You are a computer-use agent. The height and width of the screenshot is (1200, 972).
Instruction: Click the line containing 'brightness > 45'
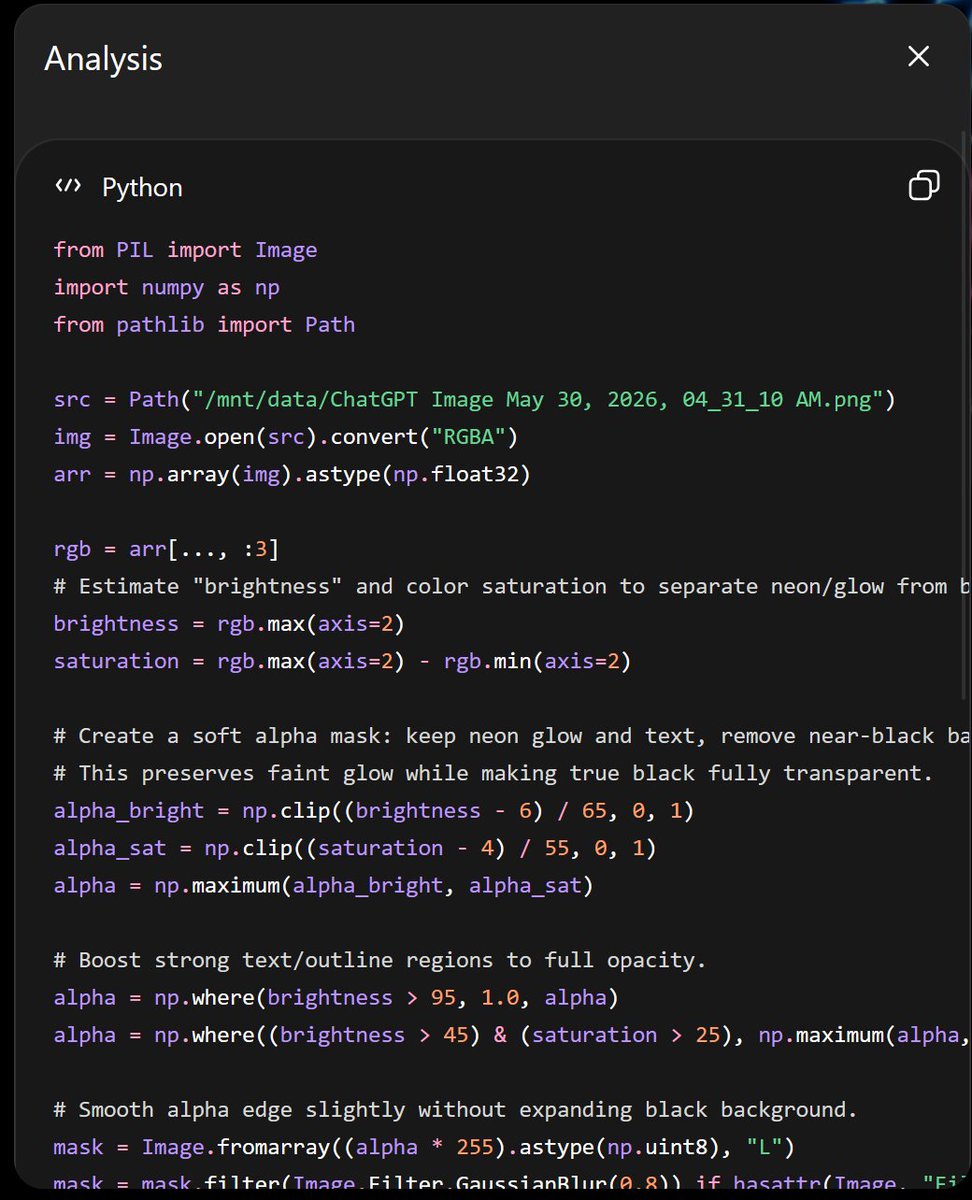click(512, 1034)
